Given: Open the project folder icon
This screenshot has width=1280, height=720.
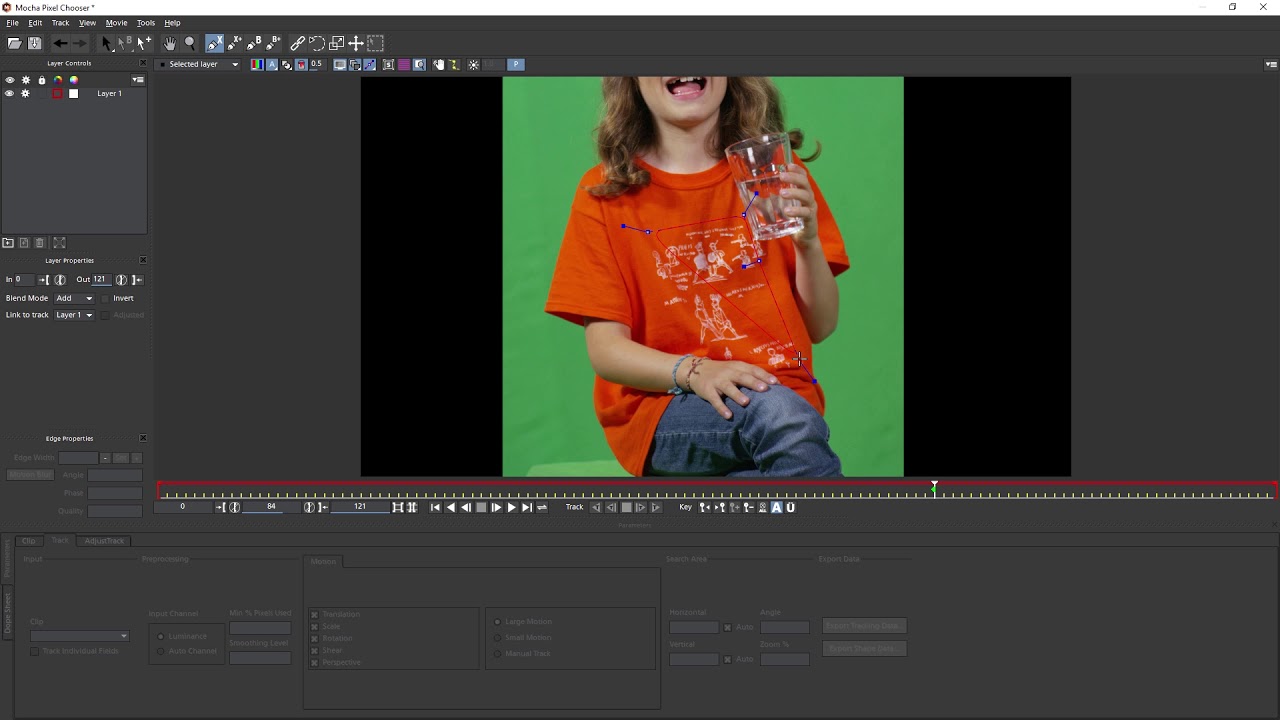Looking at the screenshot, I should click(x=14, y=43).
